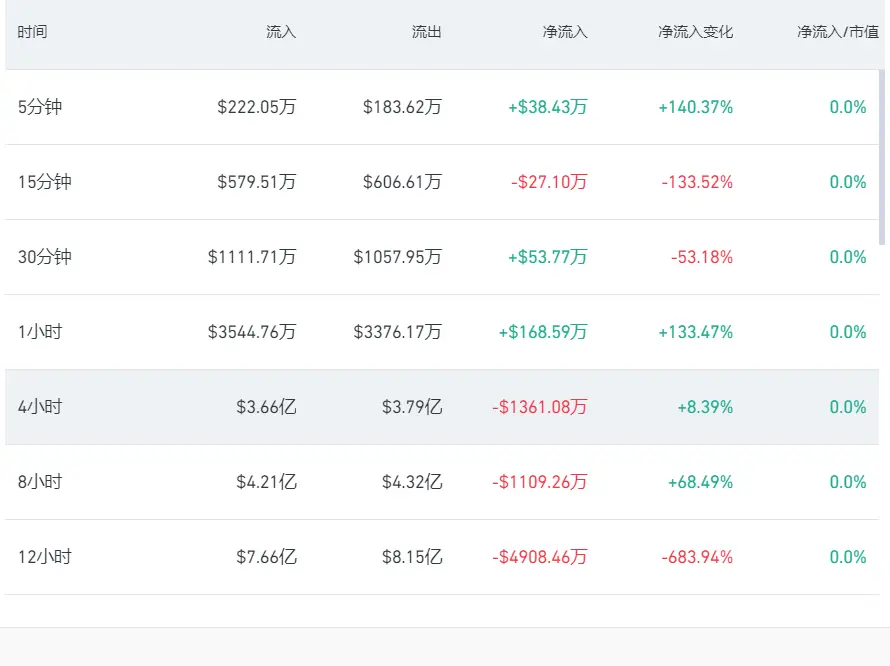890x666 pixels.
Task: Click the $8.15亿 outflow value
Action: point(412,556)
